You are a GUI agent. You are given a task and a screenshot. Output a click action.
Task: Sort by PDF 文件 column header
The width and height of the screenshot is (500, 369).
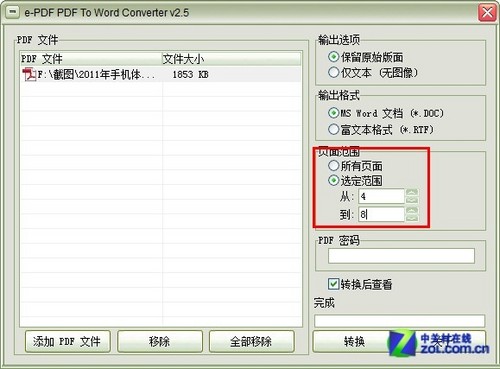click(x=91, y=59)
